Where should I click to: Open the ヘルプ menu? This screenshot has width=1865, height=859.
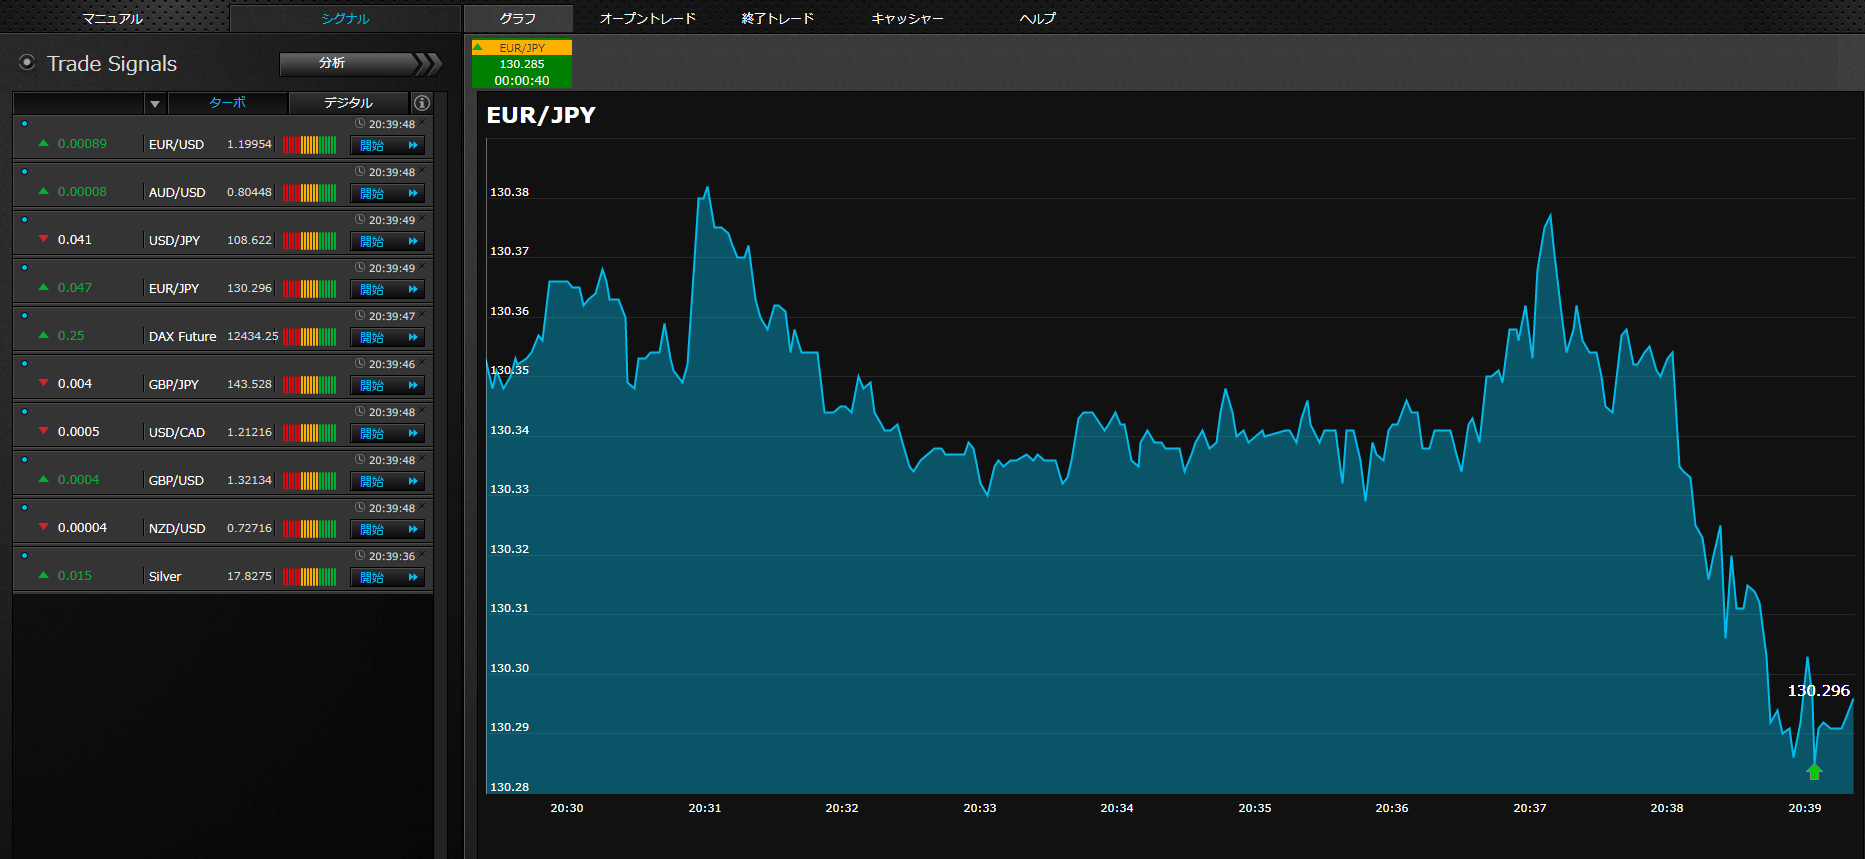[1038, 18]
